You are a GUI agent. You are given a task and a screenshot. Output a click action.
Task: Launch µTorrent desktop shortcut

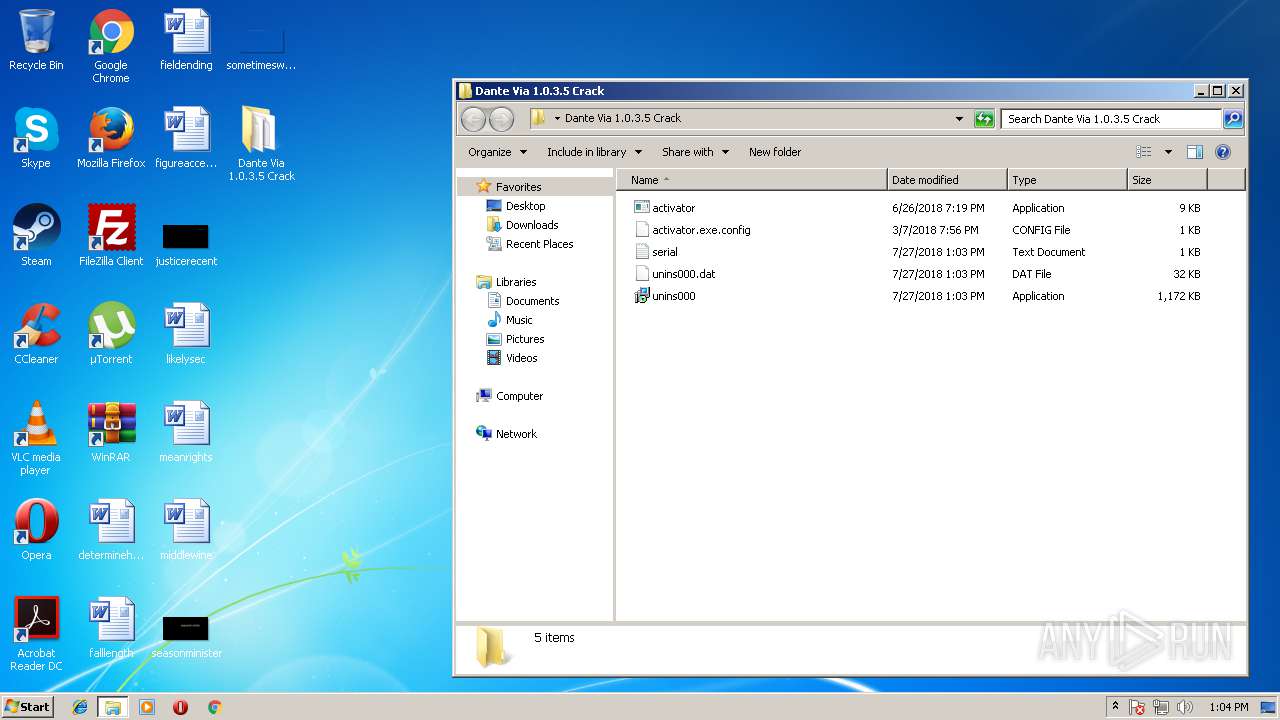click(111, 334)
